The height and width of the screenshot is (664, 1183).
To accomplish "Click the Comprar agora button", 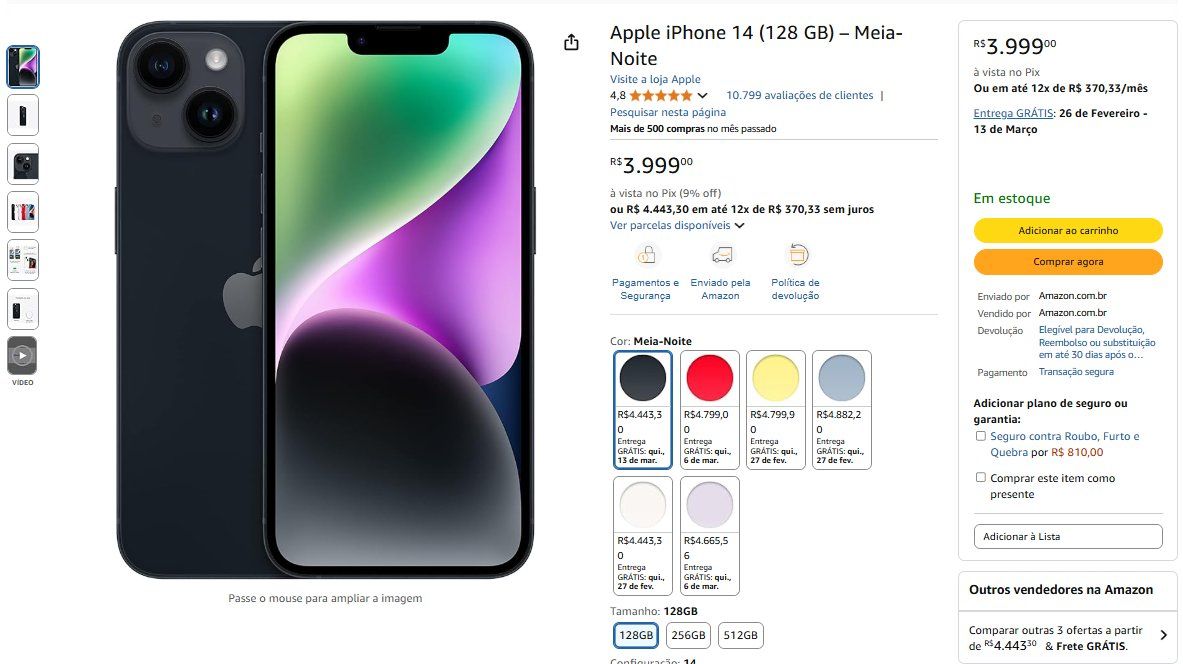I will 1068,262.
